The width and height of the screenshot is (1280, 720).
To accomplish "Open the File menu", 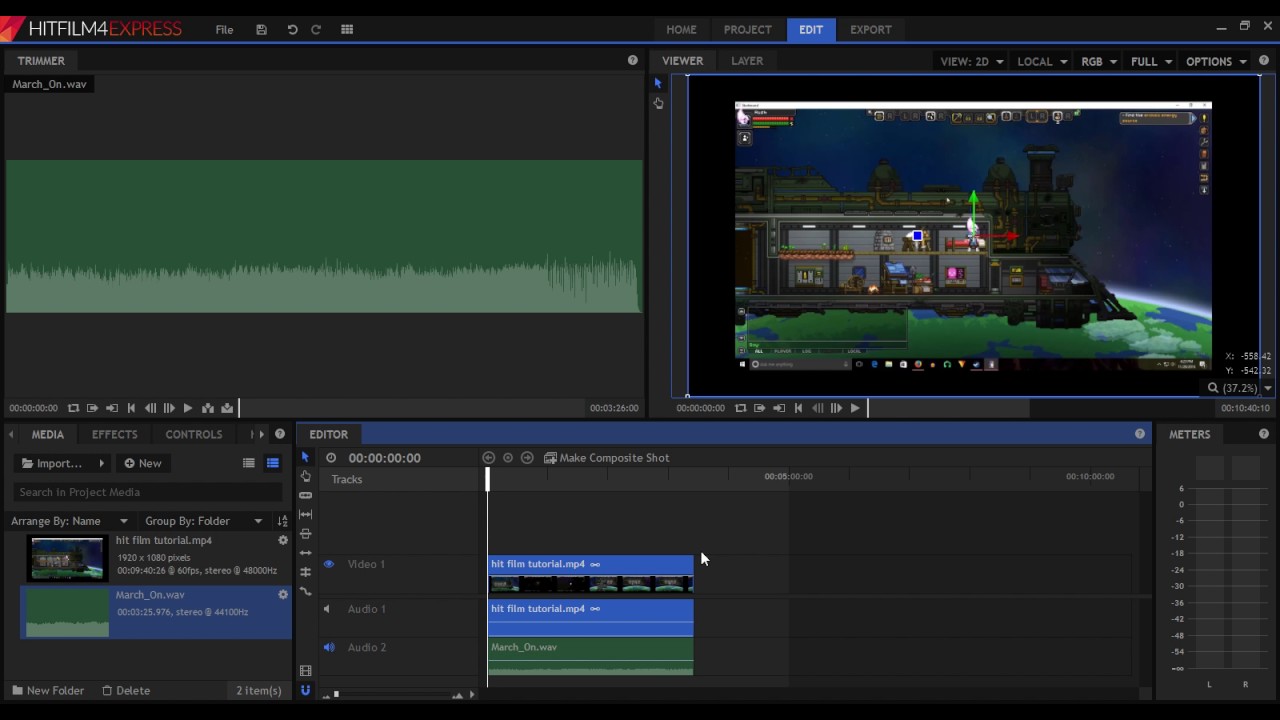I will [224, 30].
